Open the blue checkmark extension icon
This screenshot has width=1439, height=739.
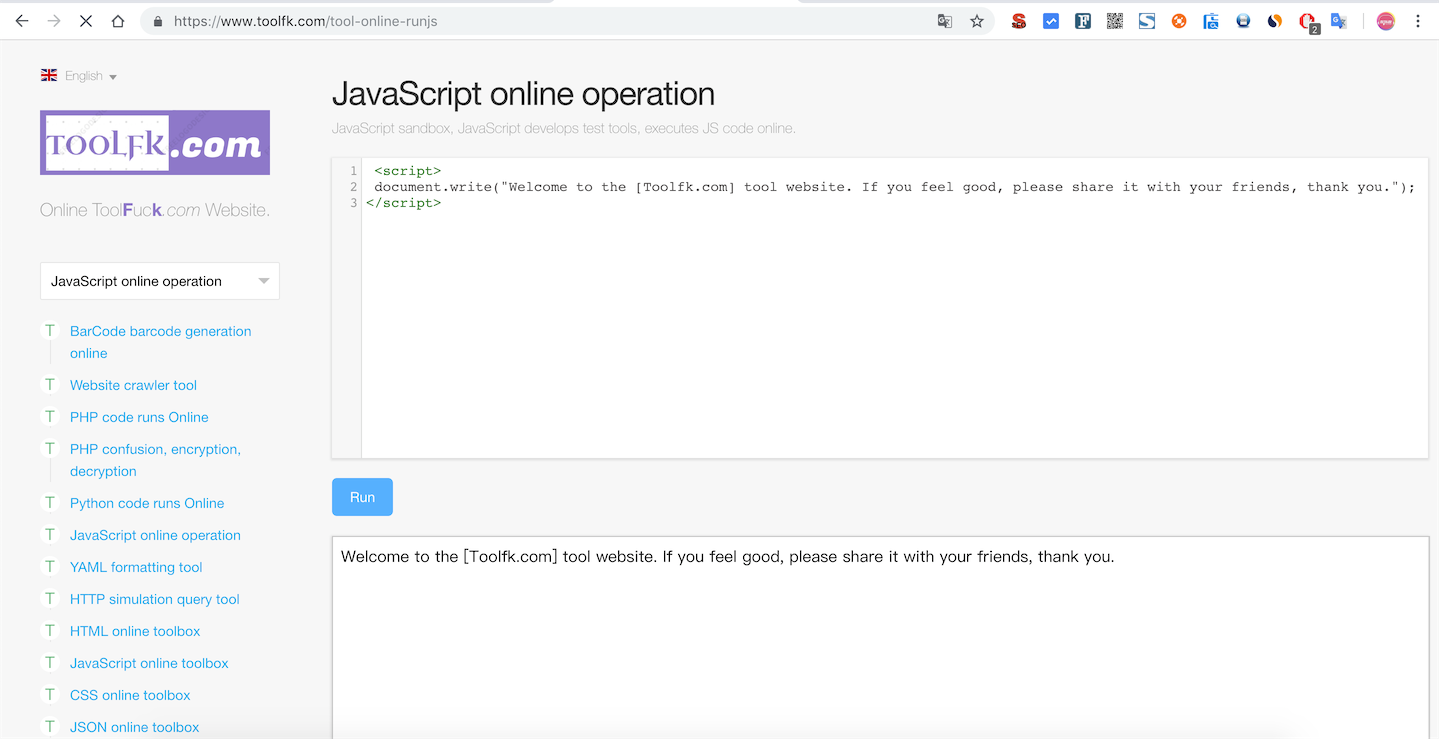coord(1051,21)
